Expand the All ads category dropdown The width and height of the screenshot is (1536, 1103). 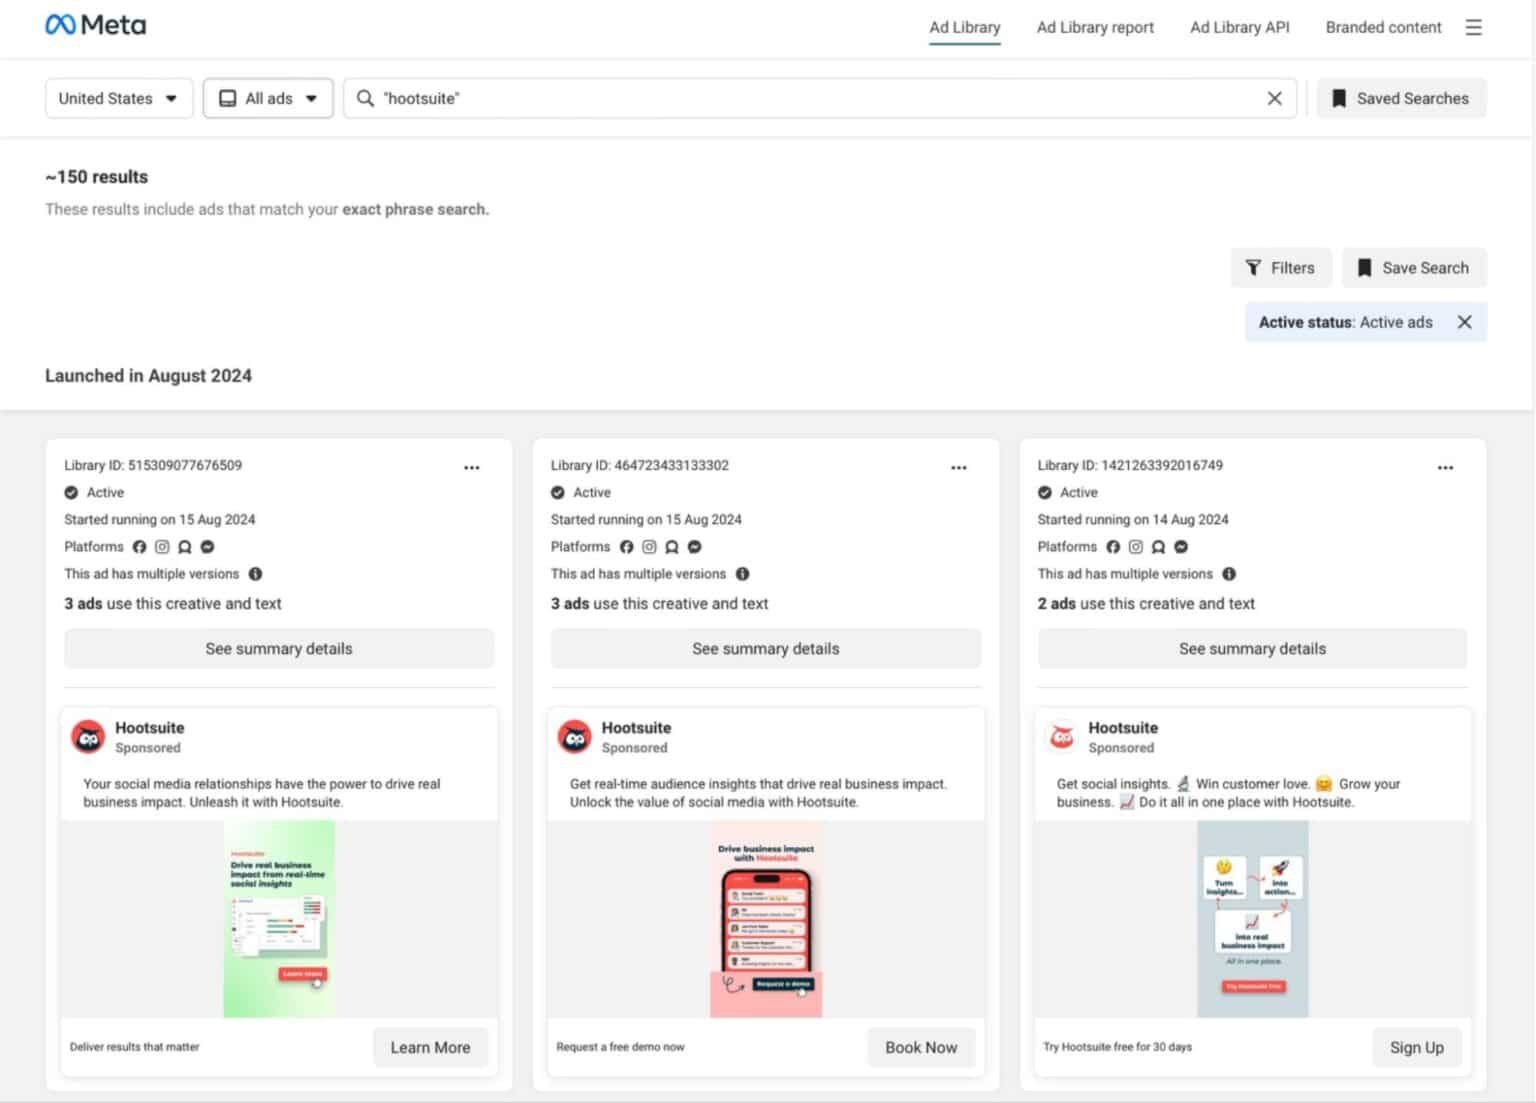pos(267,98)
